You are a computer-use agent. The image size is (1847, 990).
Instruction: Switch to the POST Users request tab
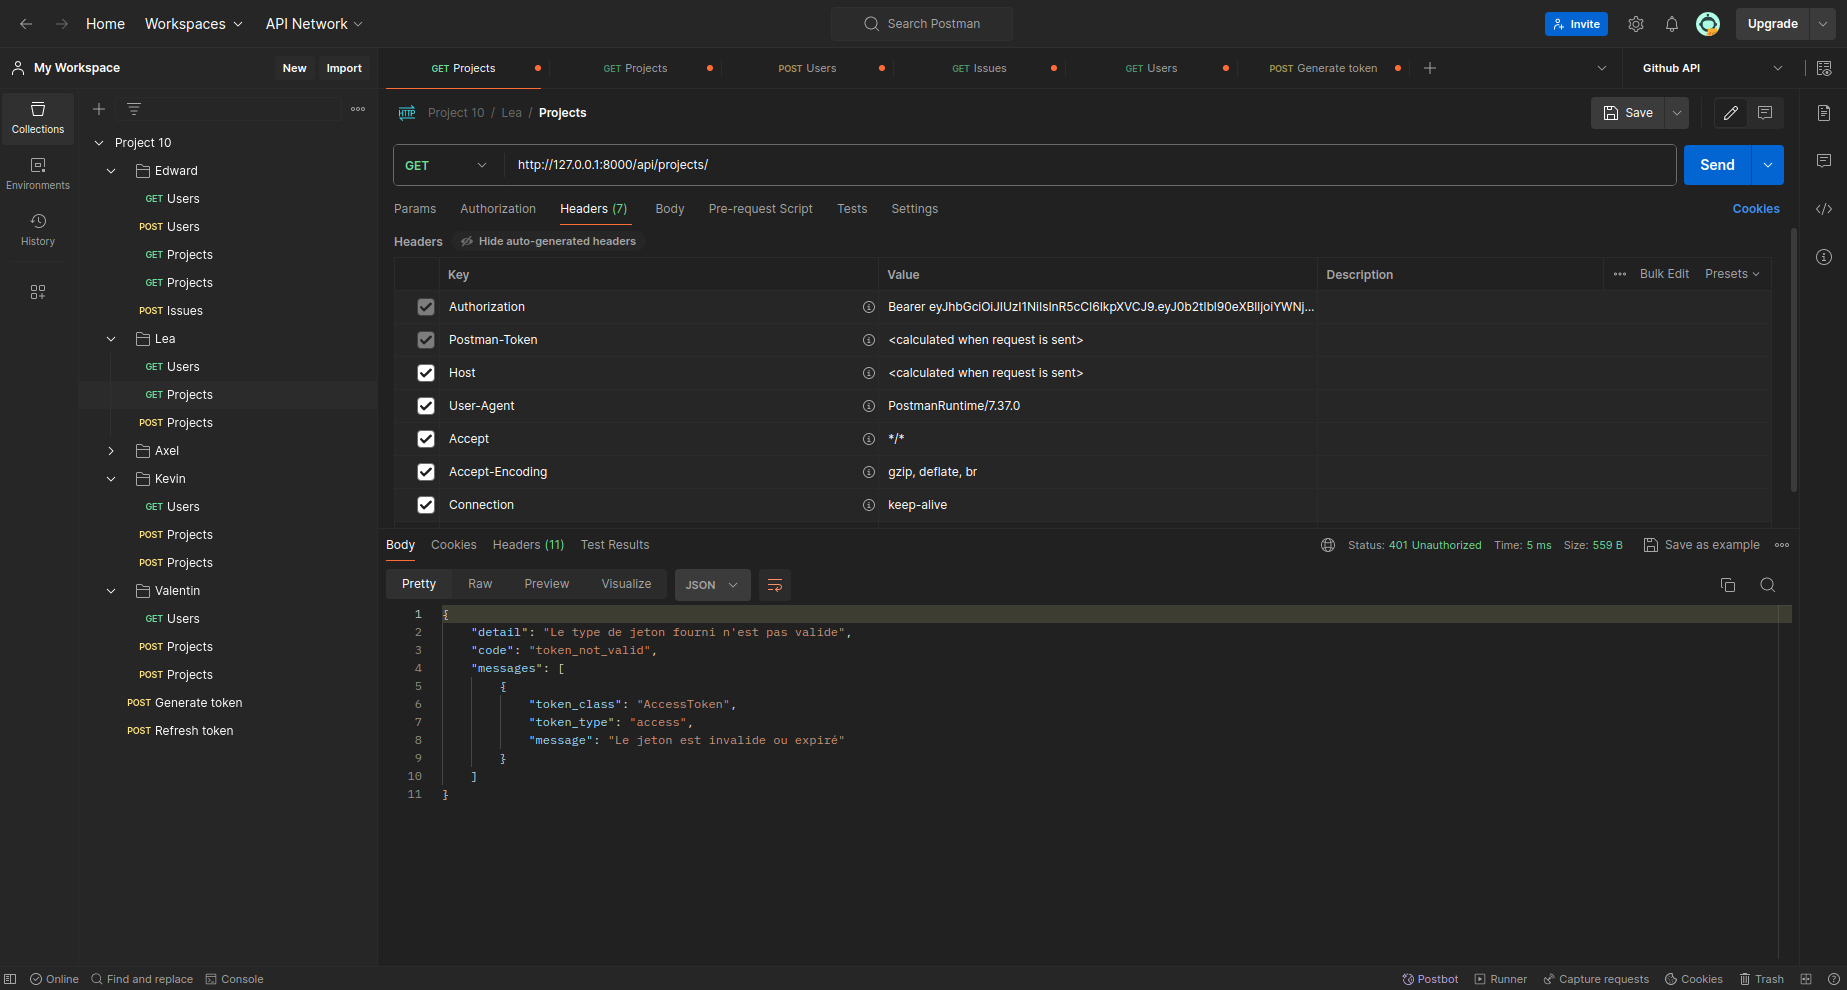click(807, 67)
